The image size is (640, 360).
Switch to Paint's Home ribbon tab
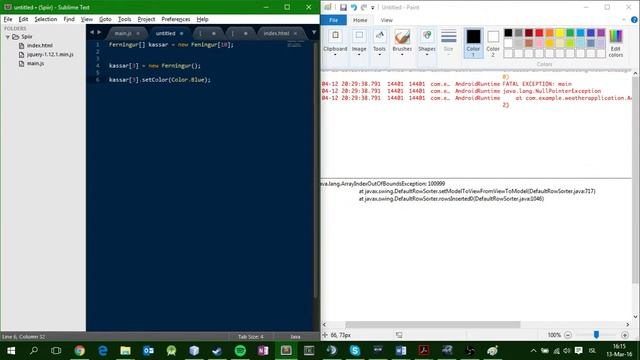tap(360, 20)
